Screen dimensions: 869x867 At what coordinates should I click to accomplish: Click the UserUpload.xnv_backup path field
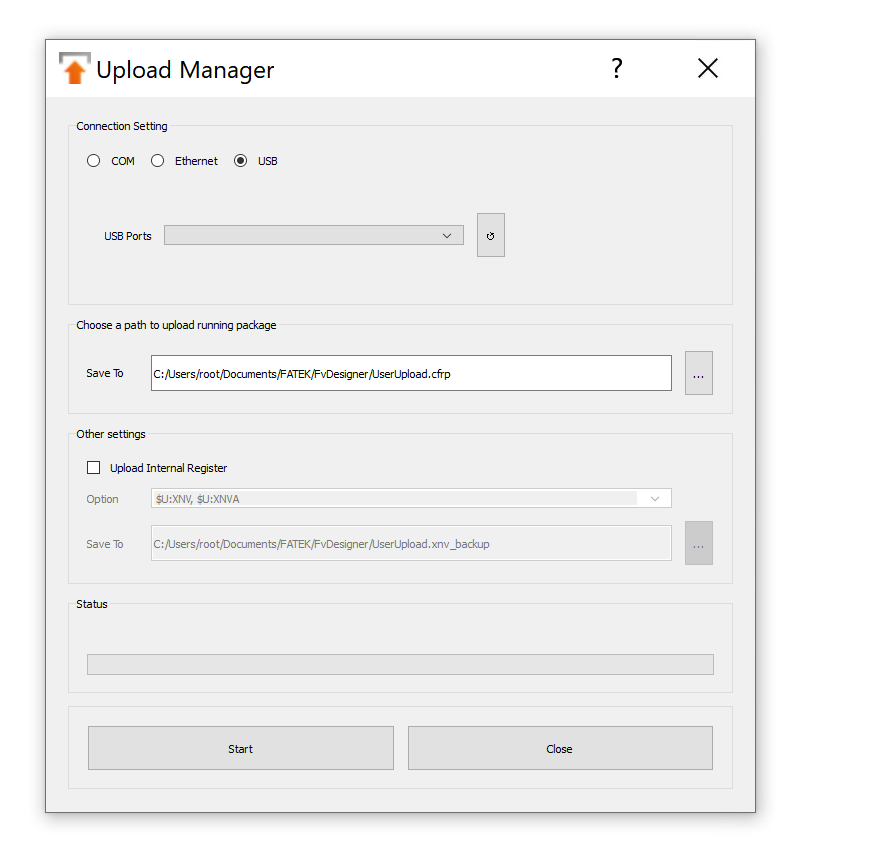(411, 544)
